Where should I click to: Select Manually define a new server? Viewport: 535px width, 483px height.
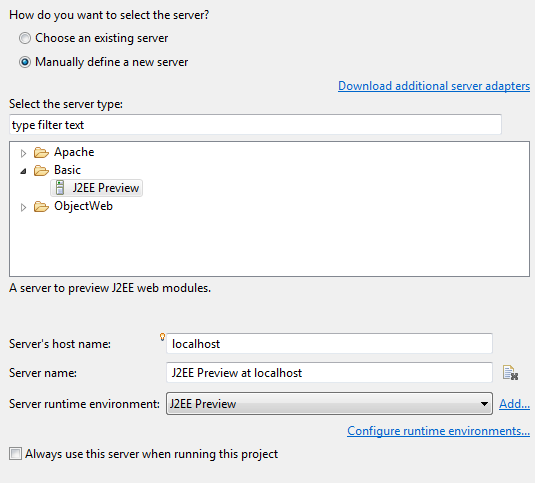[25, 62]
